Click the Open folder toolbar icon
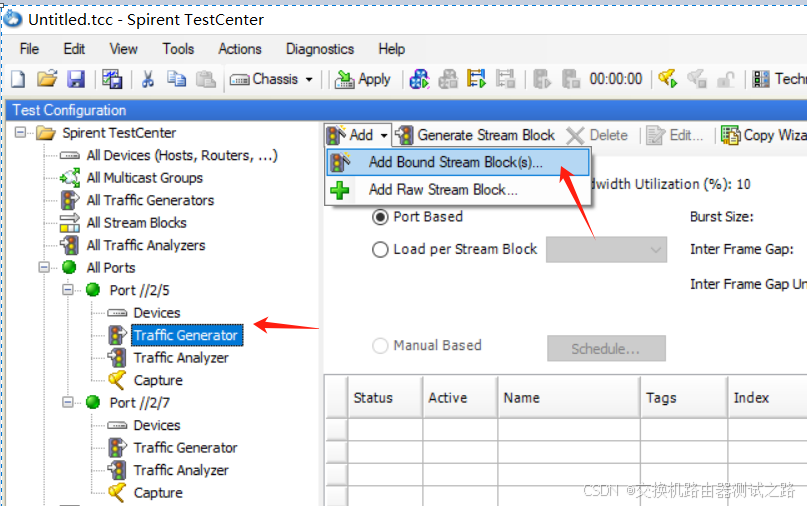Viewport: 807px width, 506px height. (x=47, y=79)
